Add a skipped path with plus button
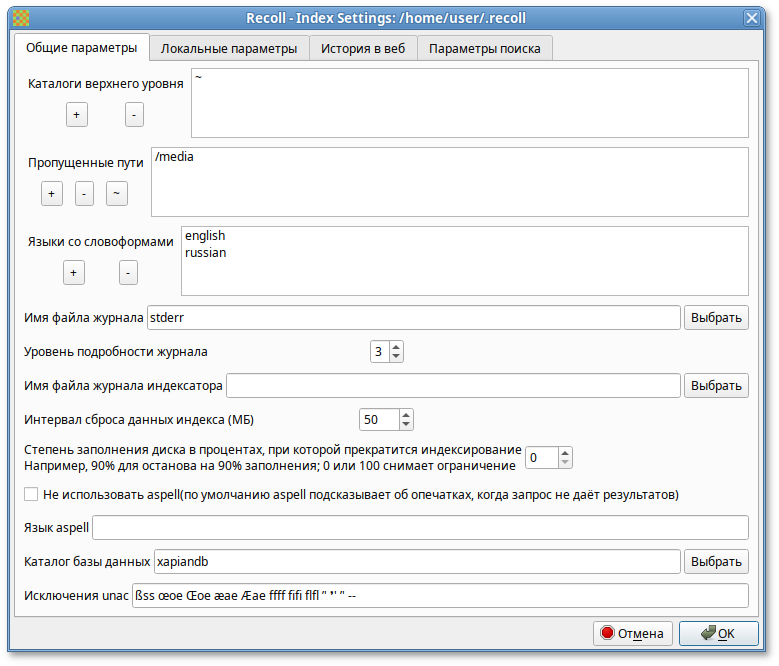This screenshot has width=779, height=666. (x=52, y=193)
